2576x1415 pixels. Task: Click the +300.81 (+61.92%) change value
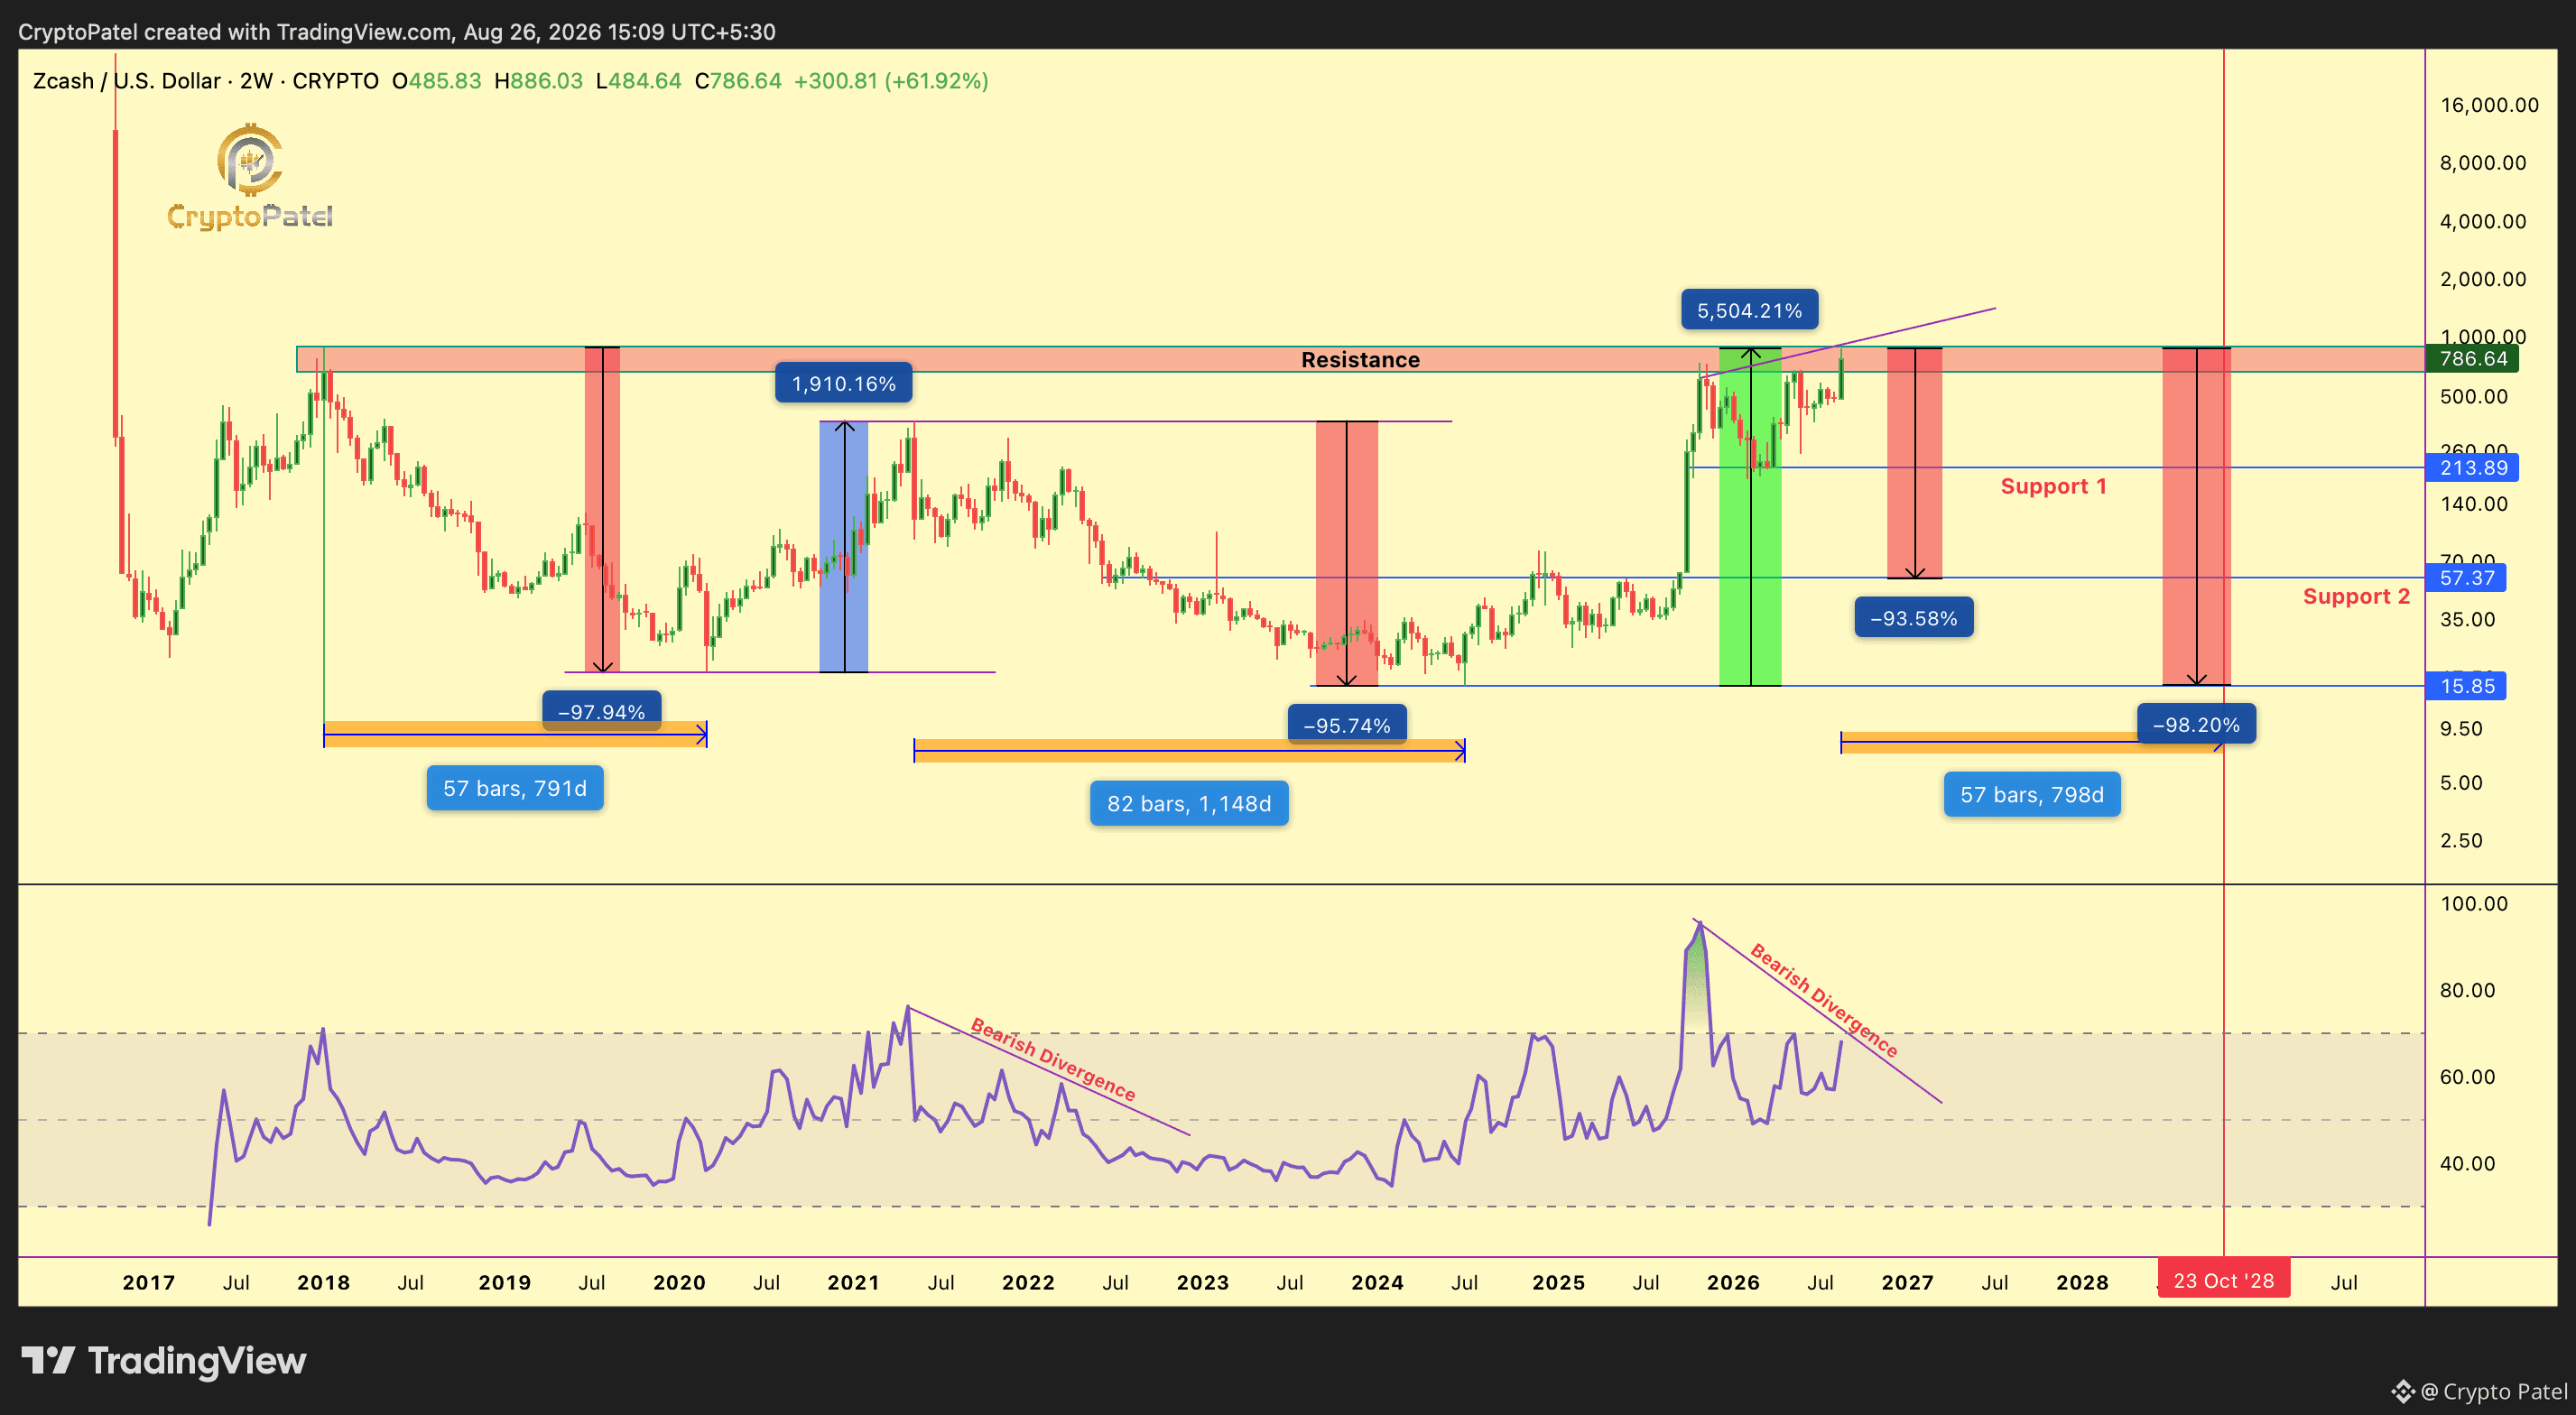tap(891, 81)
